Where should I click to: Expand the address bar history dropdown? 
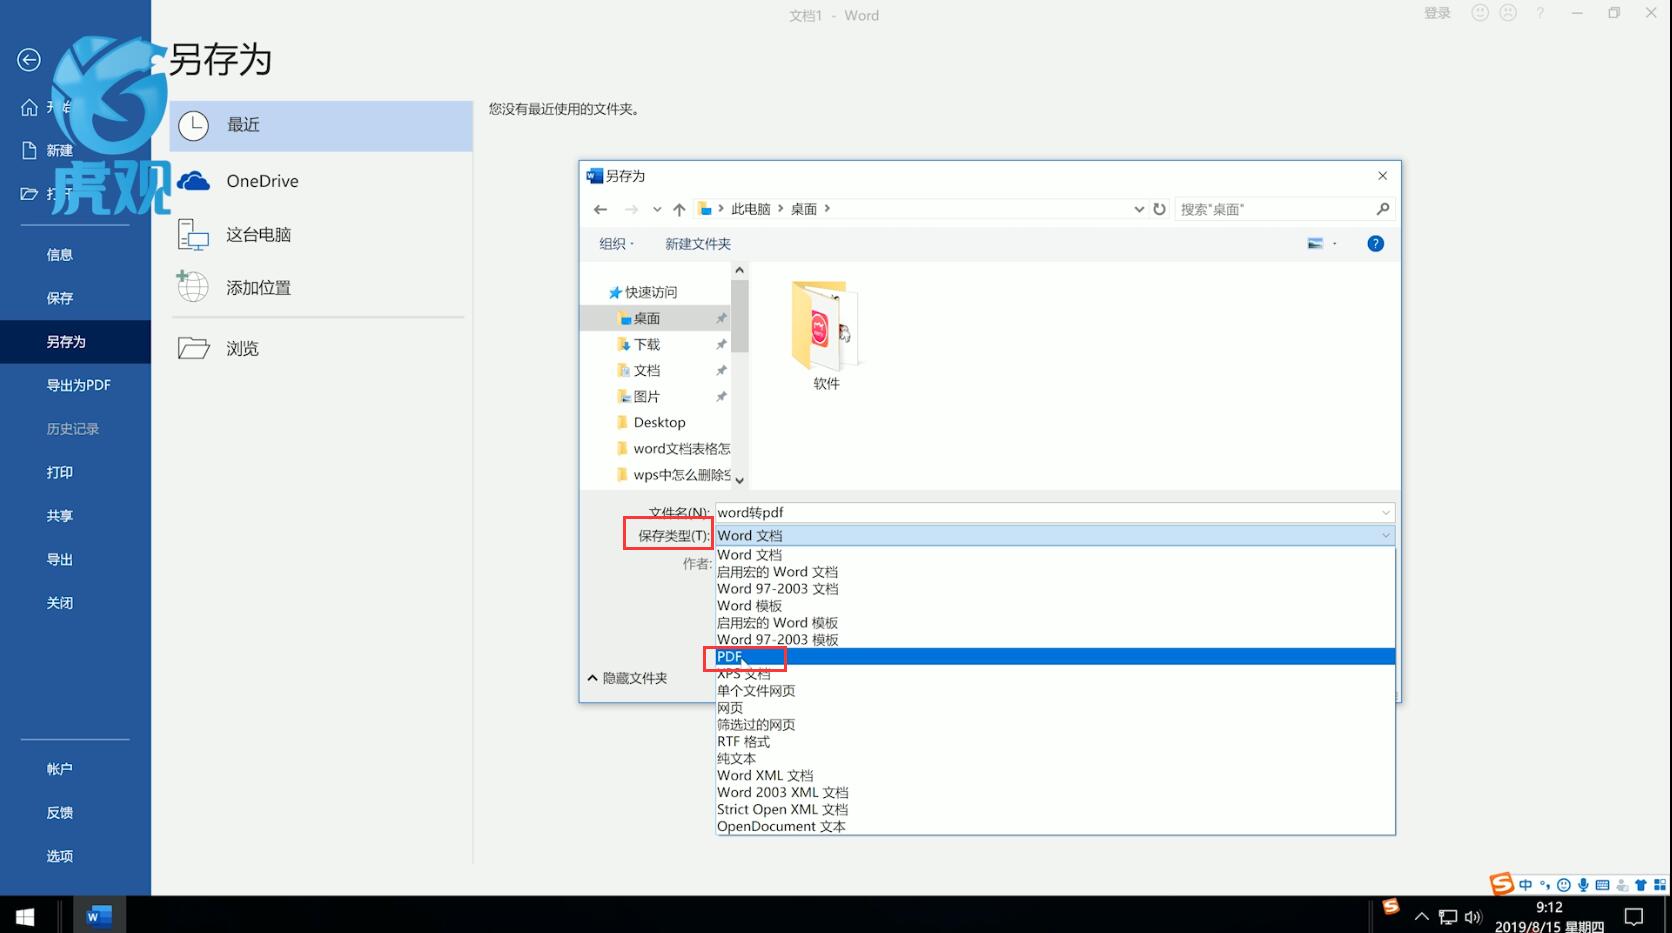[x=1139, y=209]
